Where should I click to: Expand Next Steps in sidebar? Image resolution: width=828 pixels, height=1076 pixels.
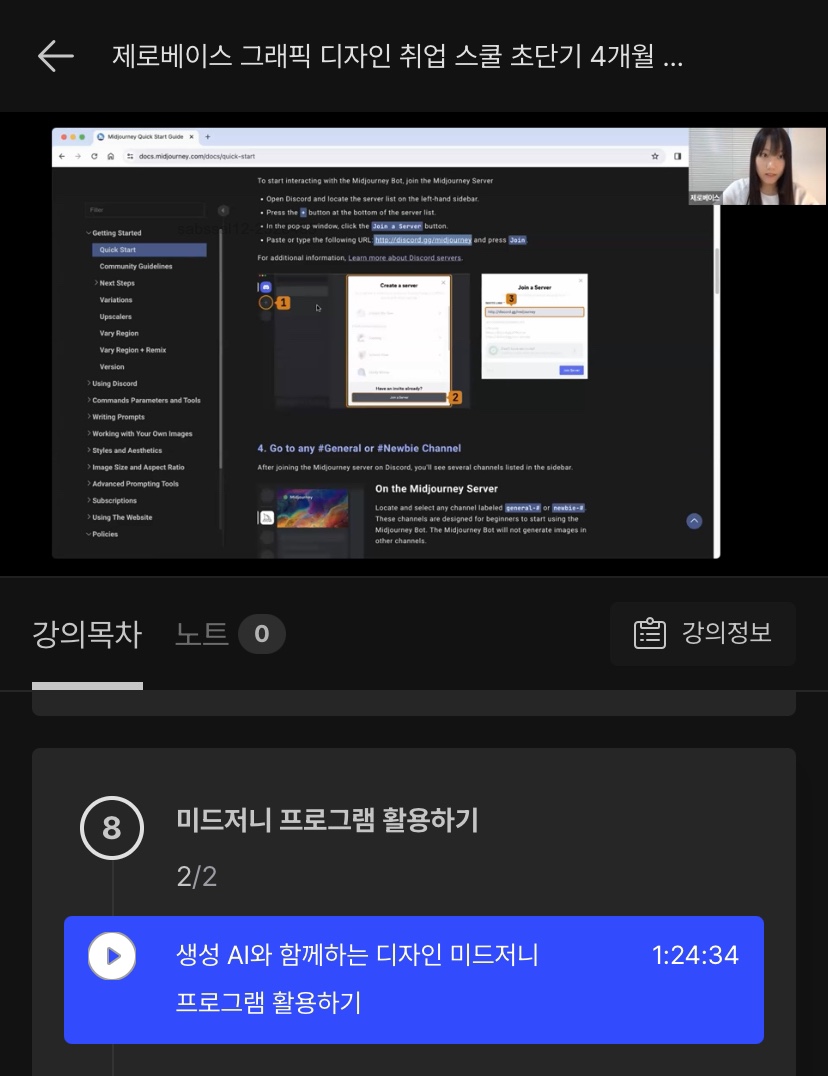(115, 283)
